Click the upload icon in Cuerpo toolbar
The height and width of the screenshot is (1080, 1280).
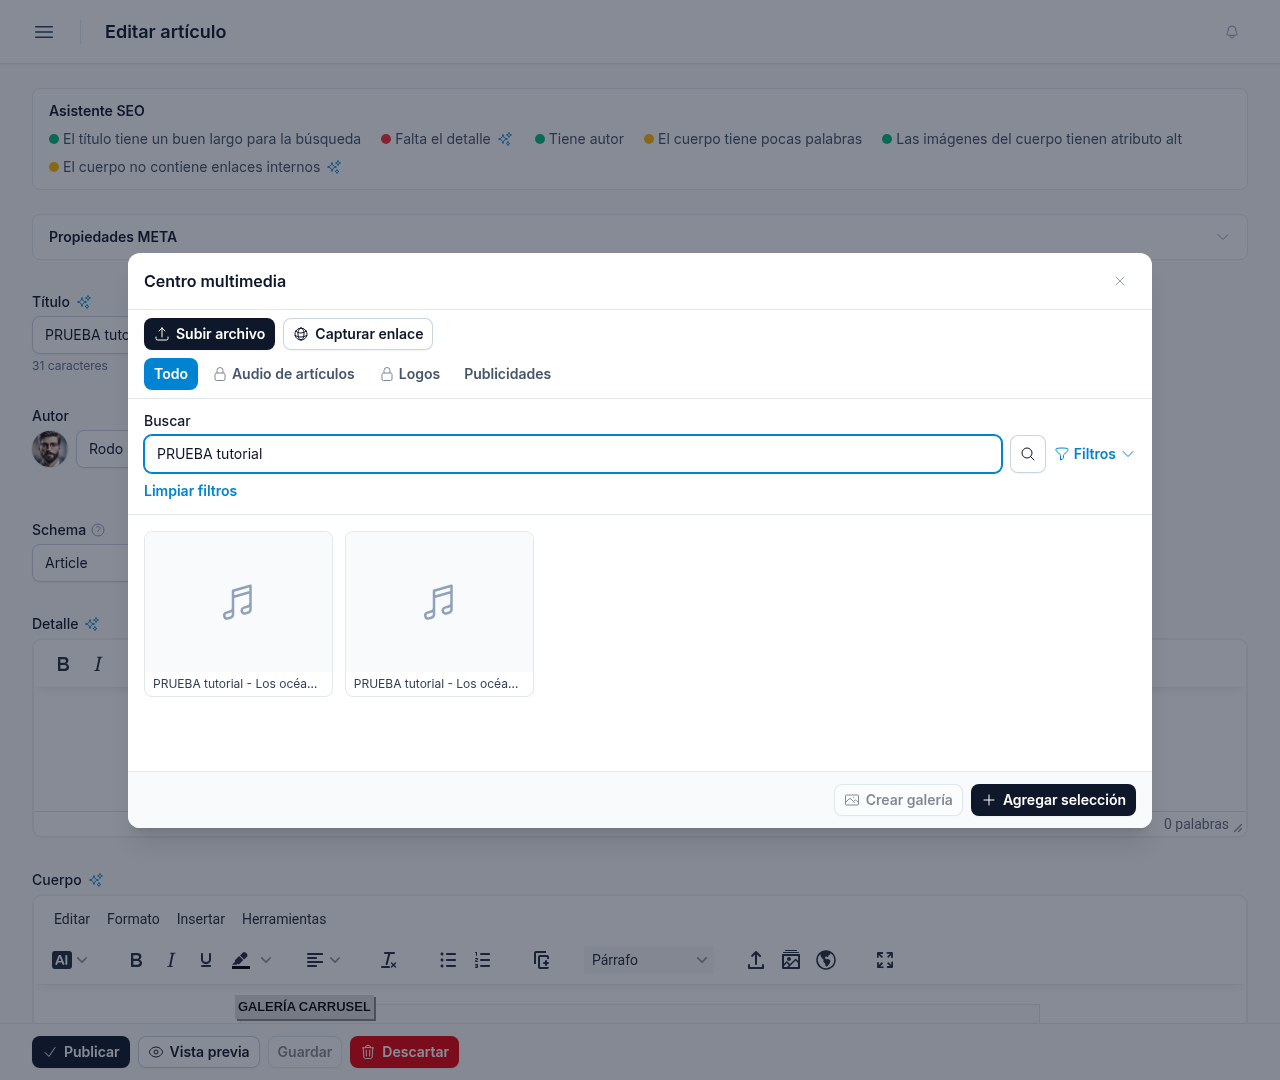[x=756, y=960]
